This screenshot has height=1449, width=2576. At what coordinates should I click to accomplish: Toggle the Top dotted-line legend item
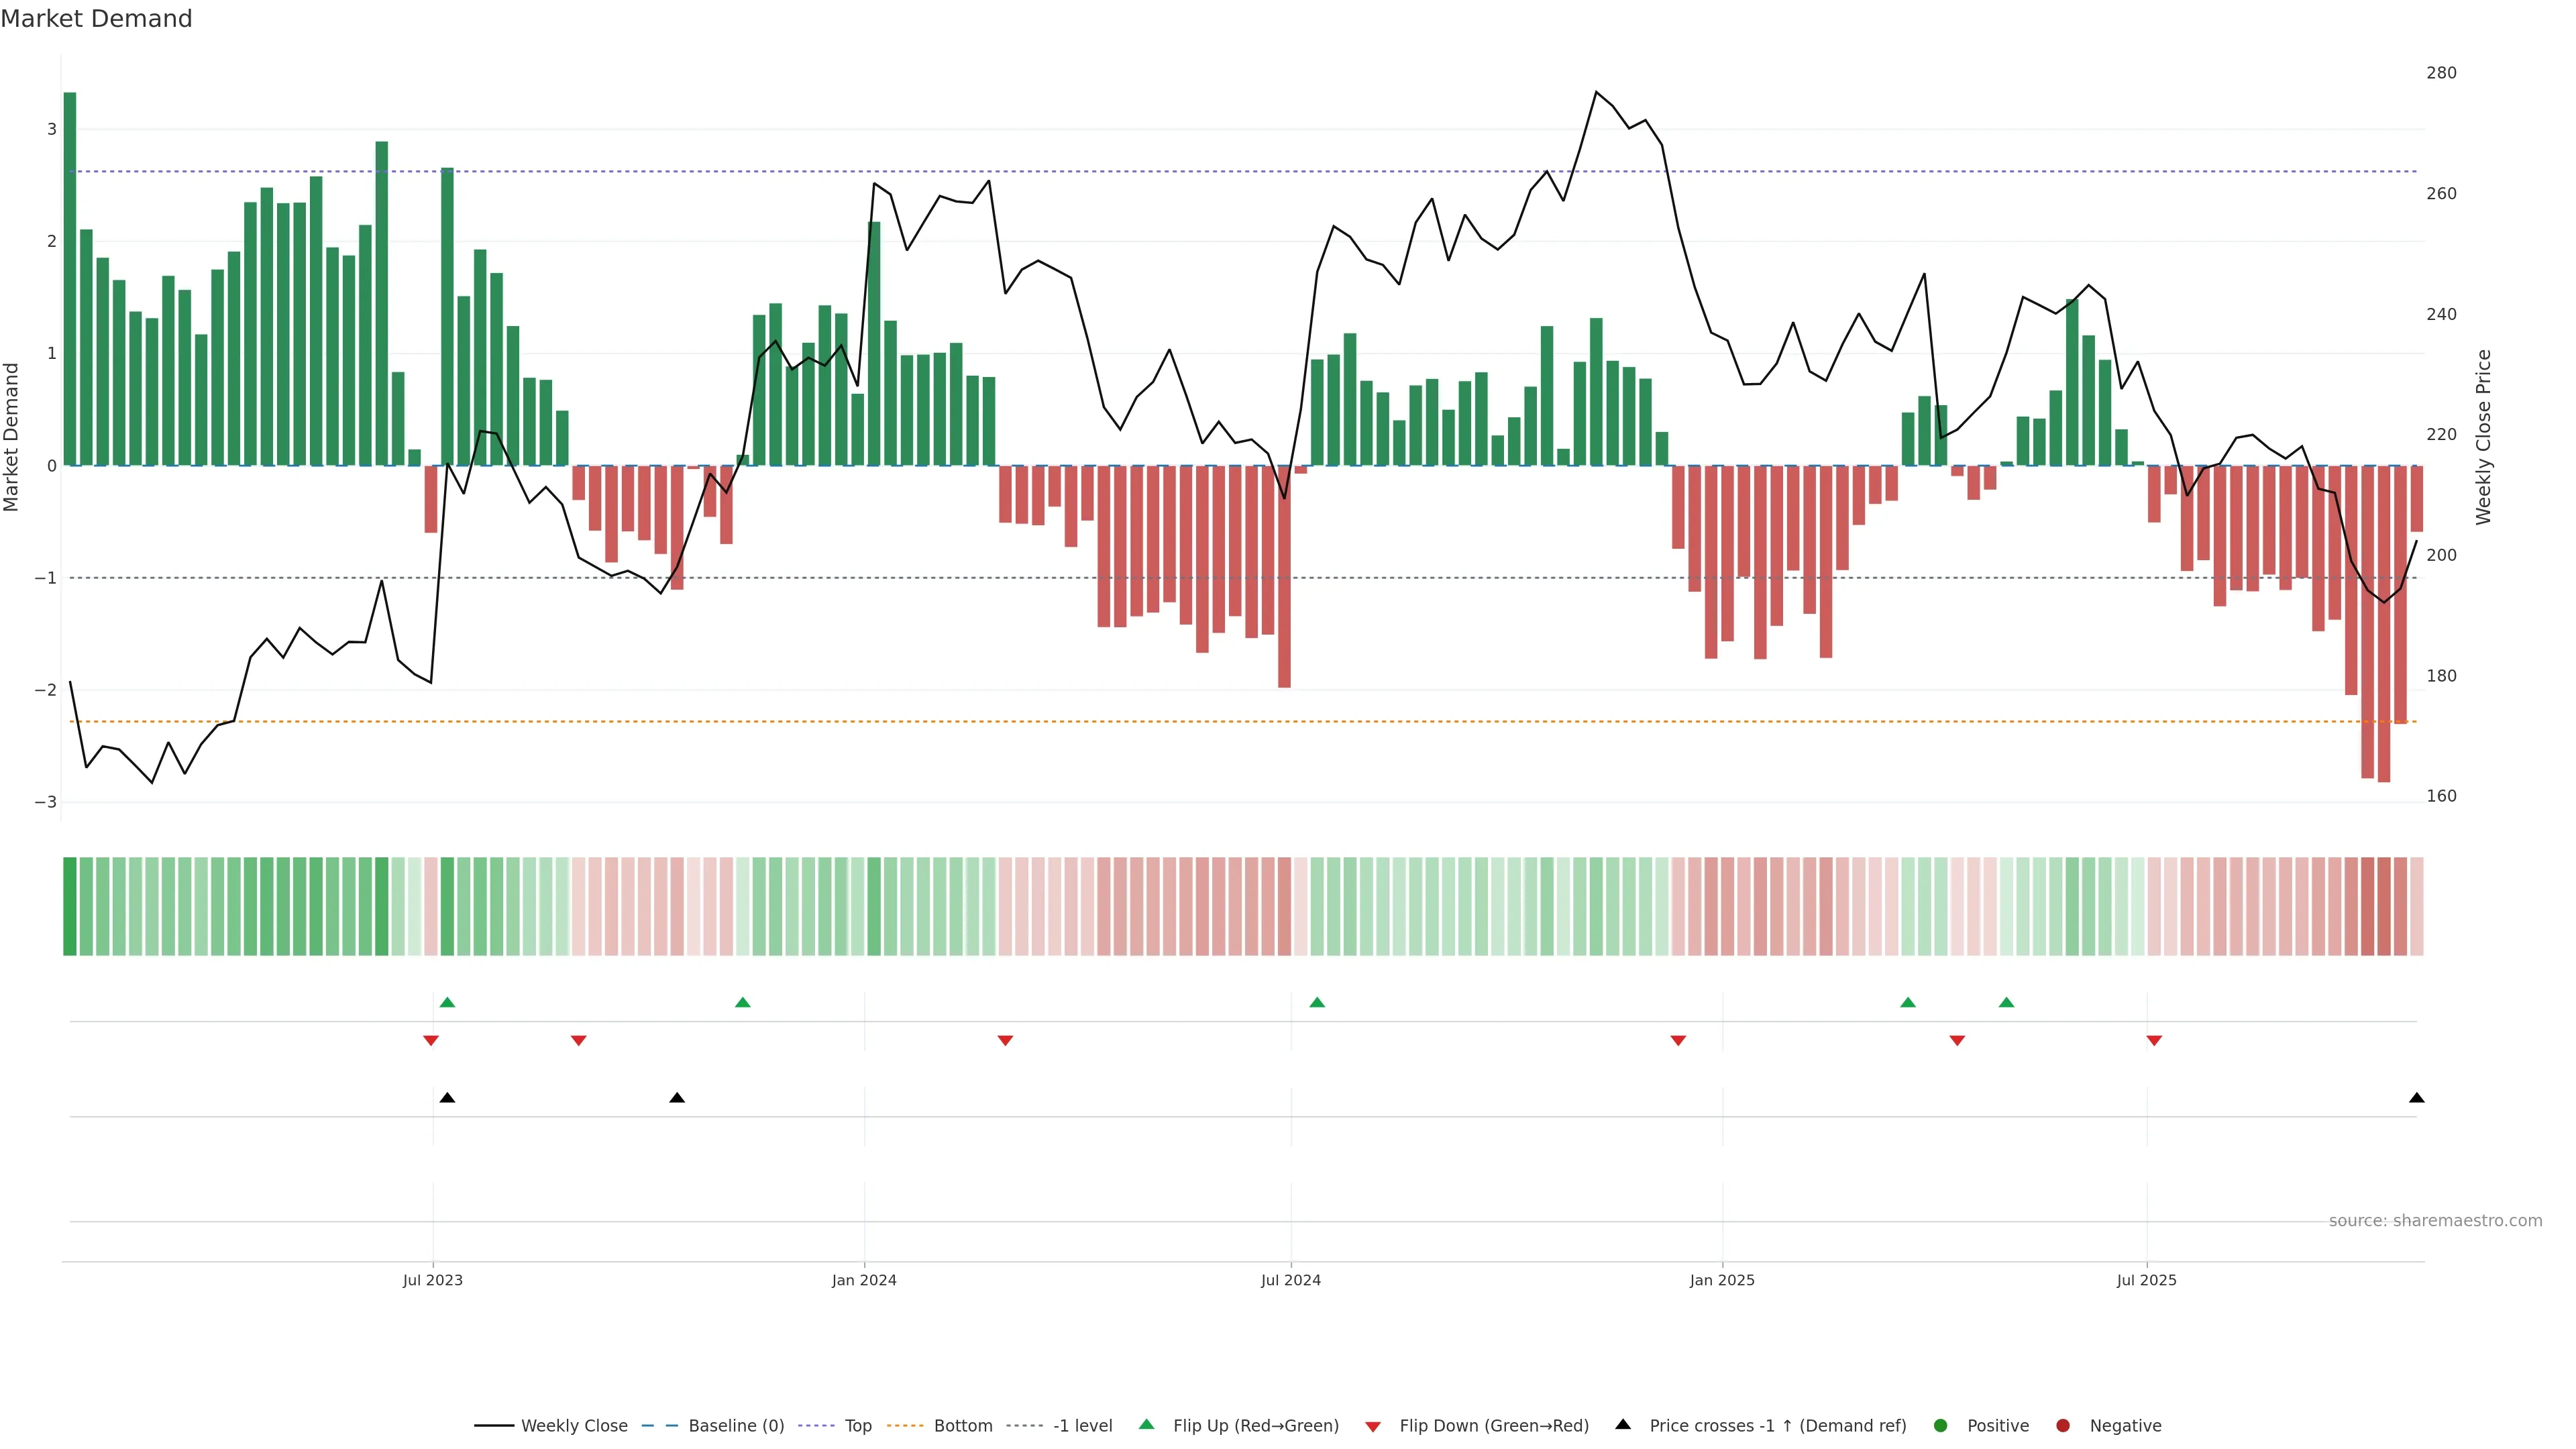point(857,1426)
